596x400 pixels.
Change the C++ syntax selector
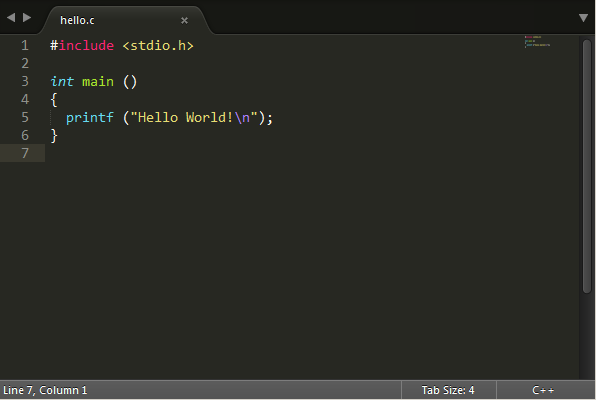click(x=543, y=390)
